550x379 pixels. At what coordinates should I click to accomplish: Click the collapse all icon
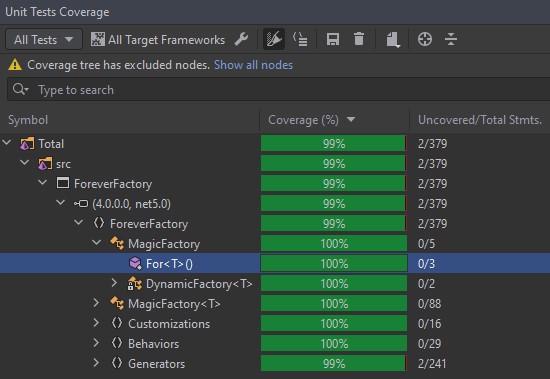(451, 39)
